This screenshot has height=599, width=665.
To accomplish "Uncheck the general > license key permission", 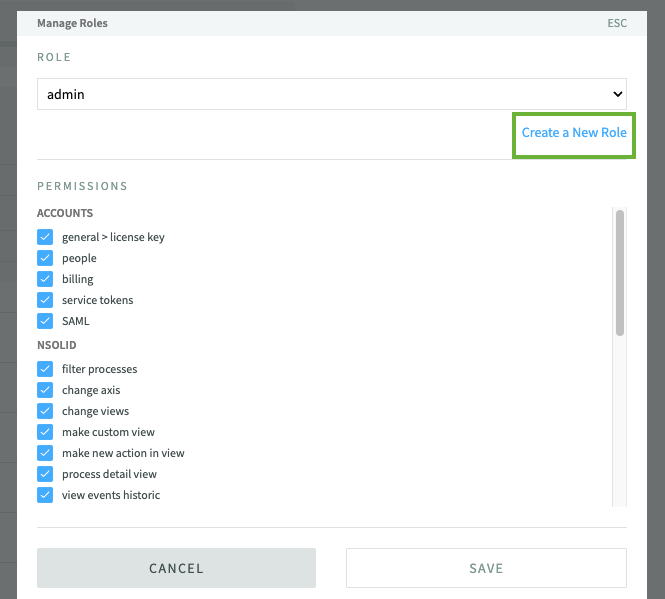I will pos(45,237).
